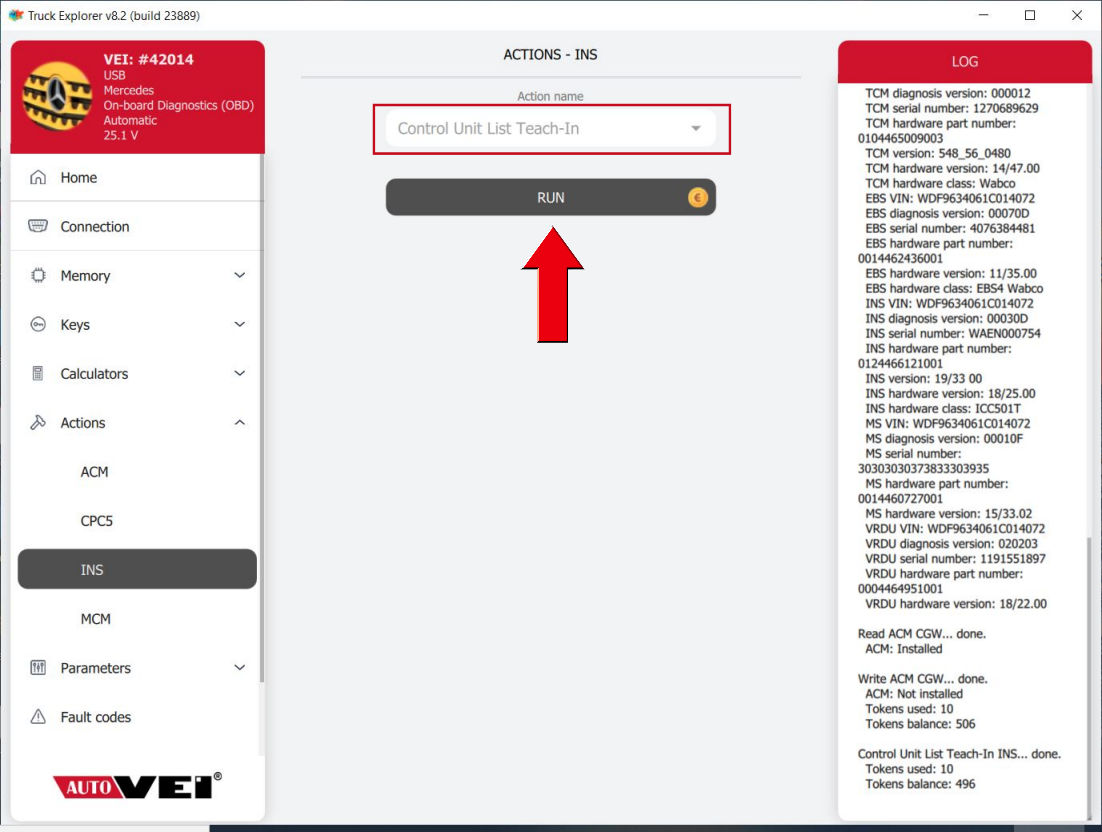Click the Parameters sliders icon
Screen dimensions: 1102x832
click(38, 668)
